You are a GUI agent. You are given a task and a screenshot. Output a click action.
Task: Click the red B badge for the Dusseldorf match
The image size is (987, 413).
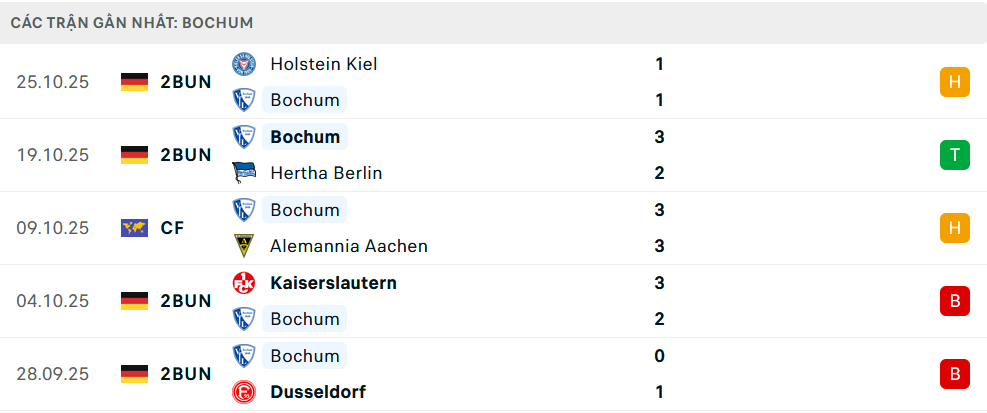pyautogui.click(x=954, y=374)
